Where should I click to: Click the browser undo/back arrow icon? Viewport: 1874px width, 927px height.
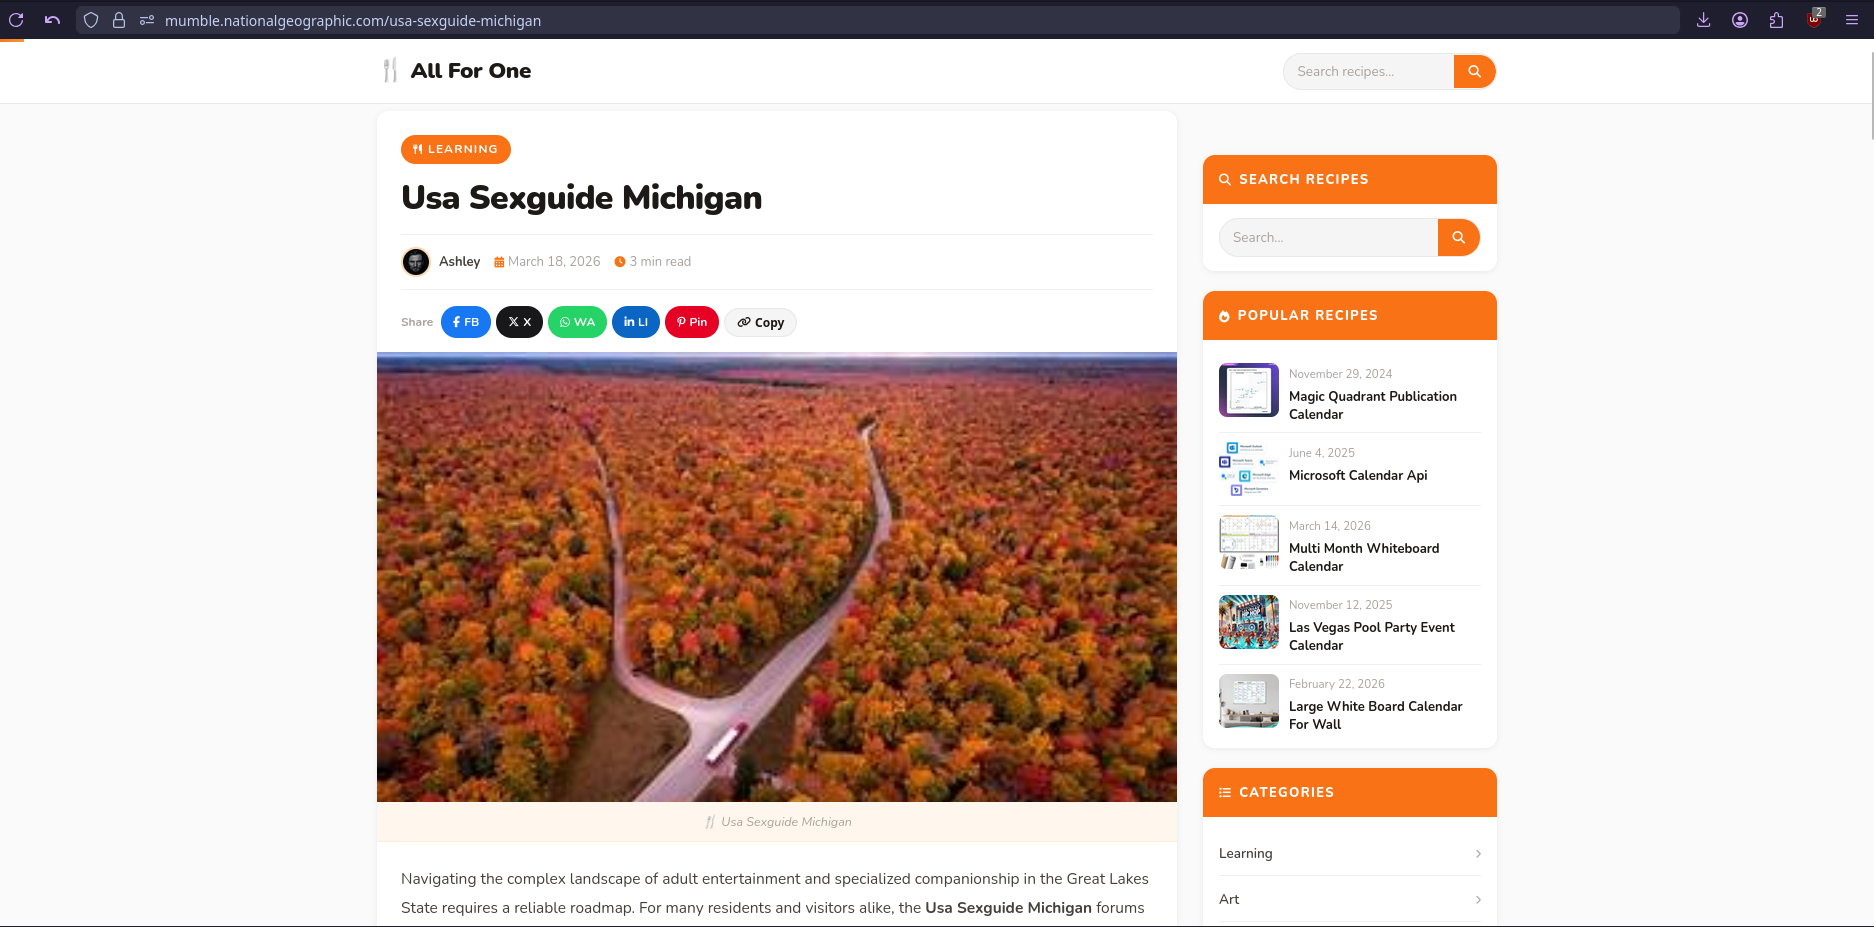52,20
